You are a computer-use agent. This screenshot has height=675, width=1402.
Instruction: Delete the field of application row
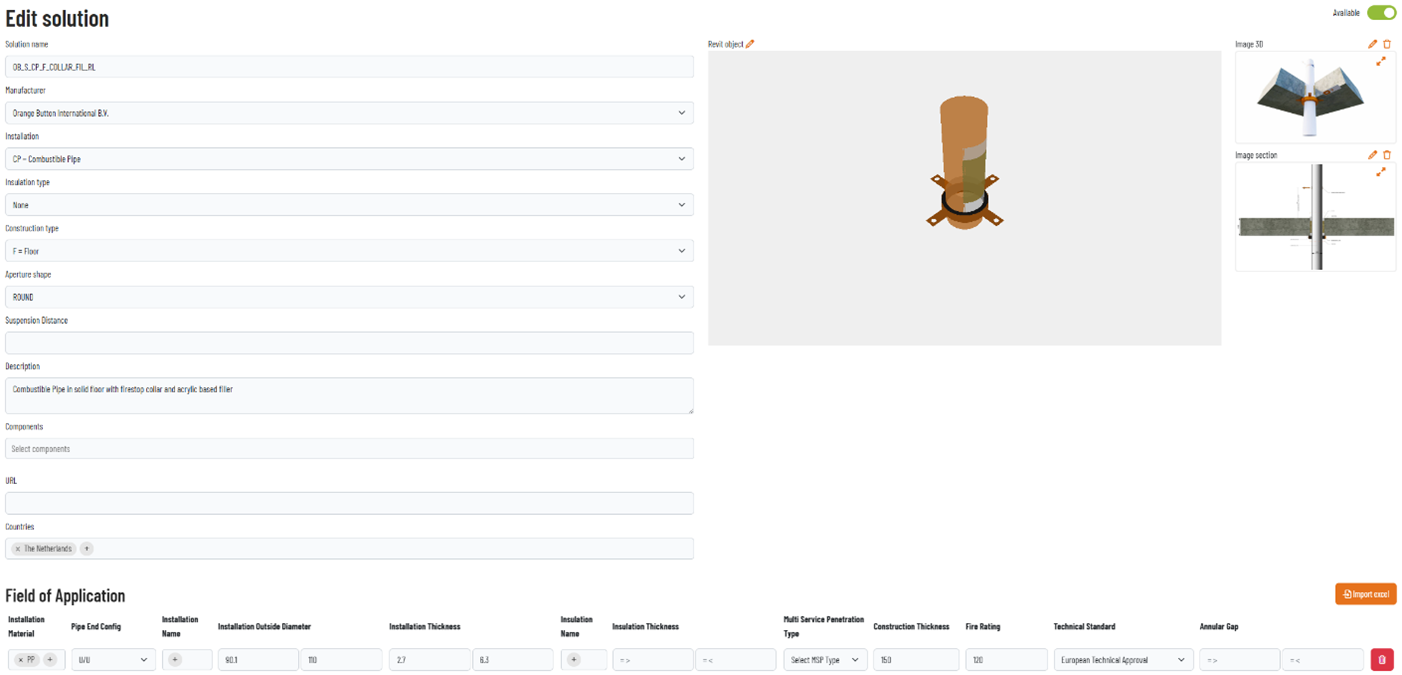click(1381, 660)
